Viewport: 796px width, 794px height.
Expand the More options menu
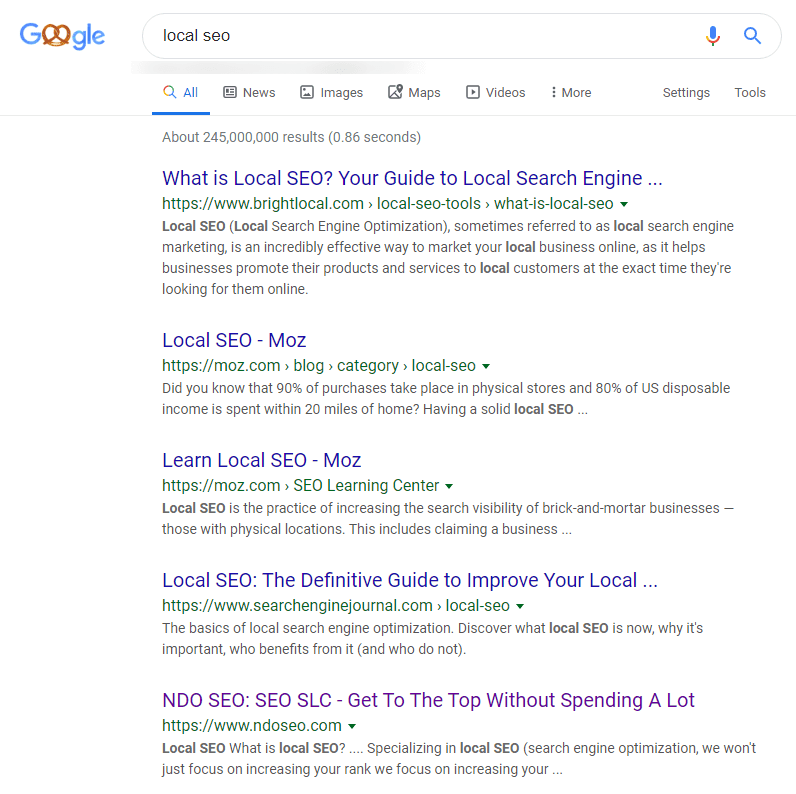570,92
